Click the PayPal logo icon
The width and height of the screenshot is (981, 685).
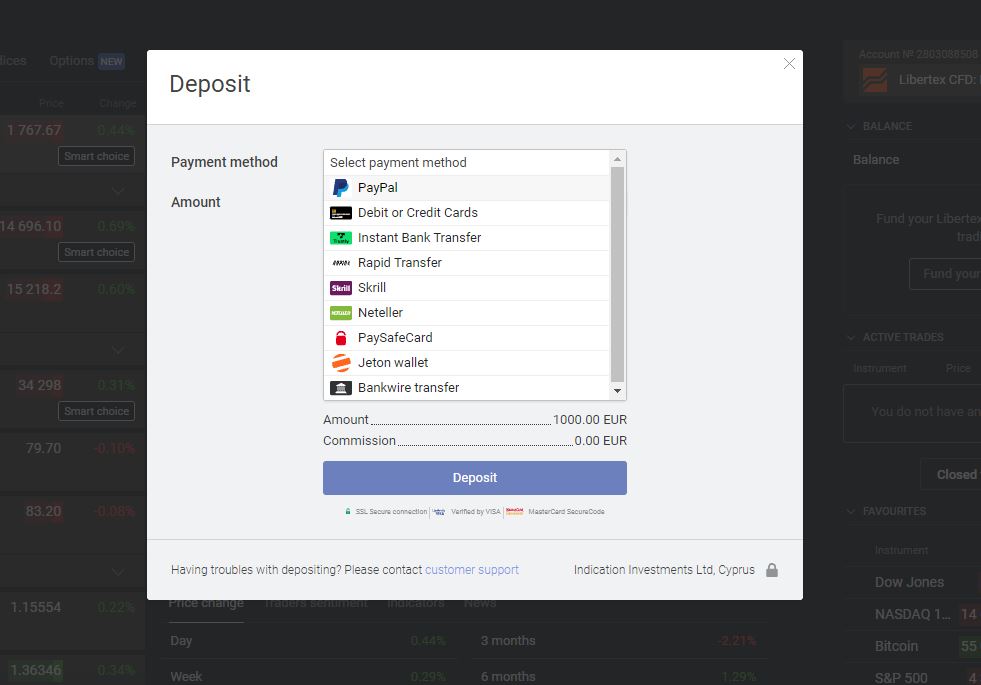coord(340,188)
